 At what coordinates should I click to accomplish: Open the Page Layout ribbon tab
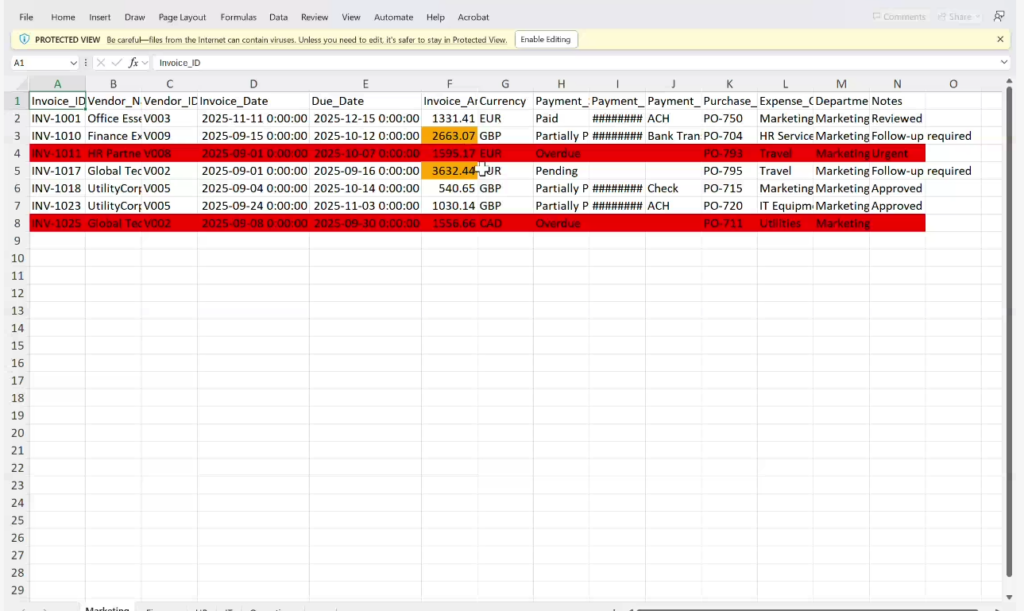coord(182,17)
